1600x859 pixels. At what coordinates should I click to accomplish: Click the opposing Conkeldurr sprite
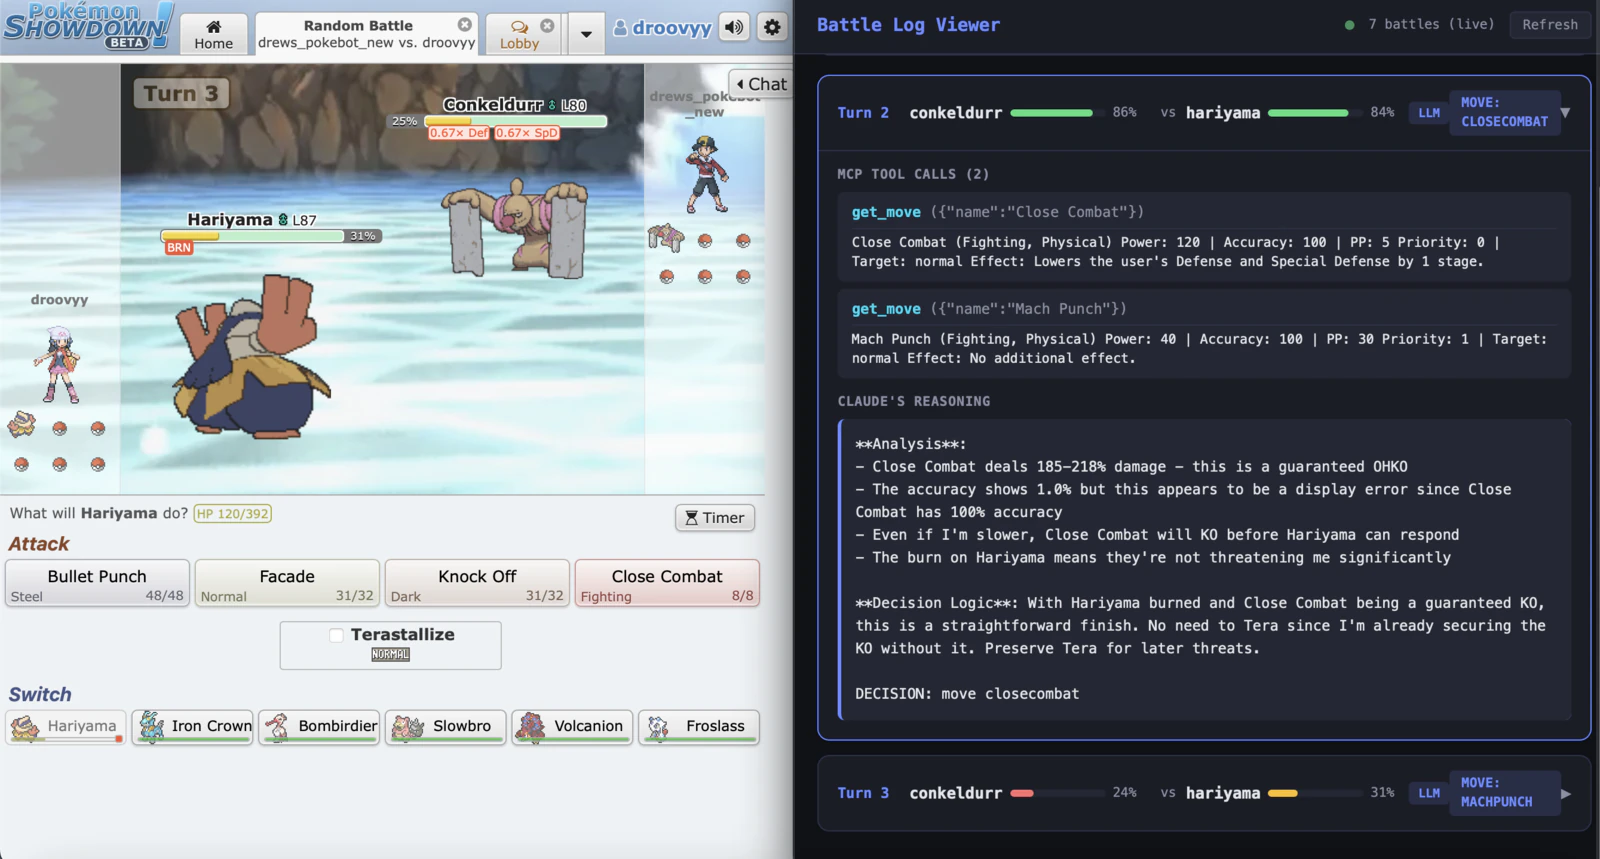tap(514, 227)
